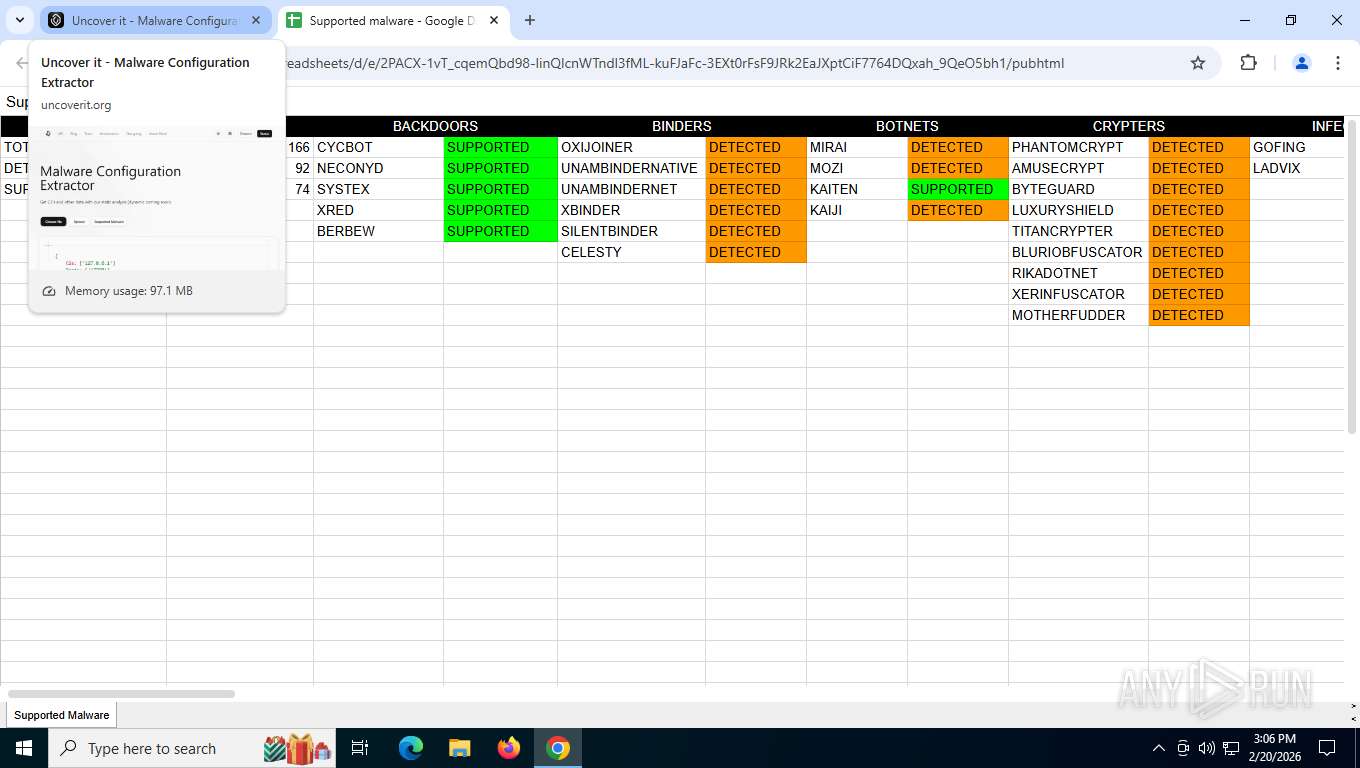Select the Supported malware Google tab
1360x768 pixels.
pos(392,20)
